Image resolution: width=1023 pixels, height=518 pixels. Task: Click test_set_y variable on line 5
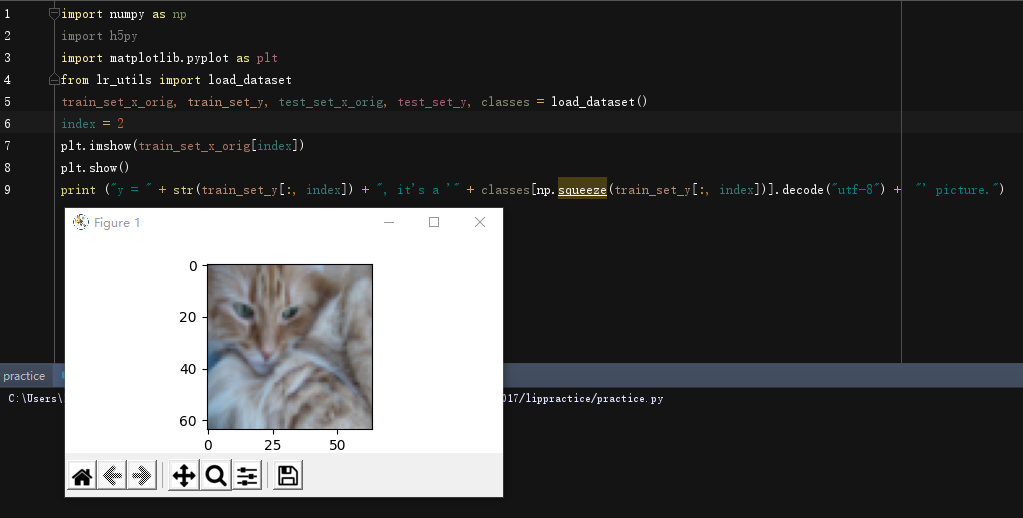[x=432, y=102]
